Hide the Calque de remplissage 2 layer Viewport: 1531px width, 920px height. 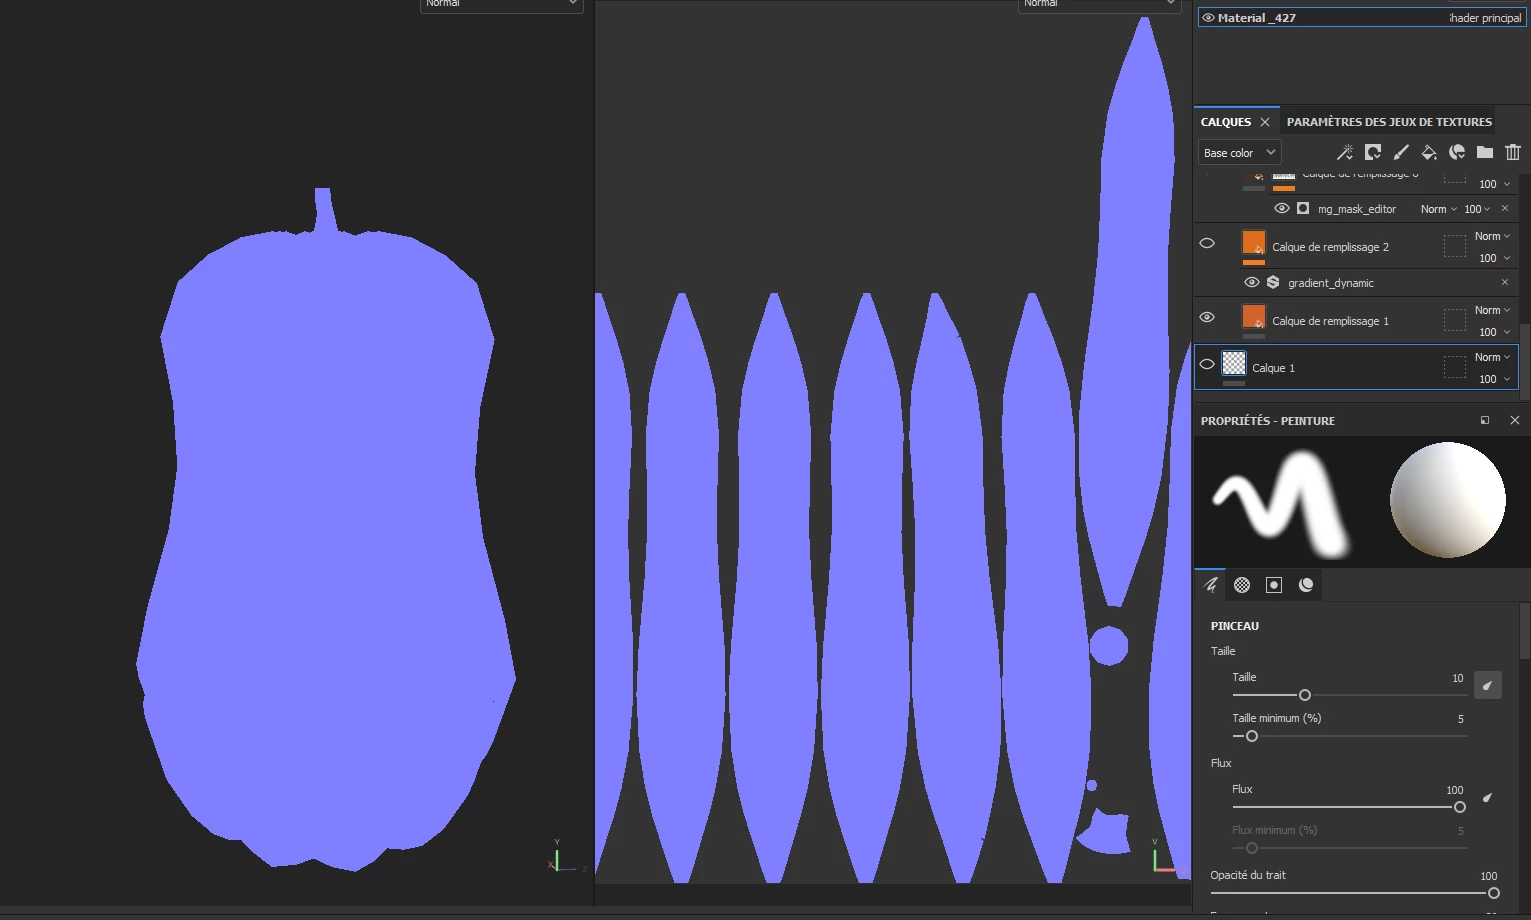(1207, 243)
